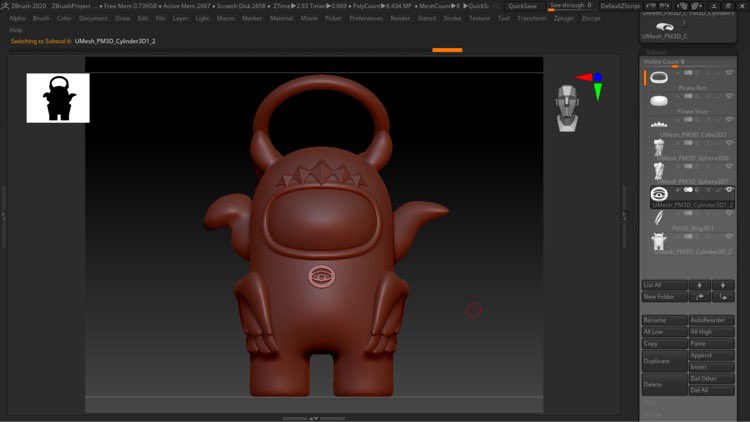Open the Preferences menu
This screenshot has width=750, height=422.
click(x=366, y=18)
